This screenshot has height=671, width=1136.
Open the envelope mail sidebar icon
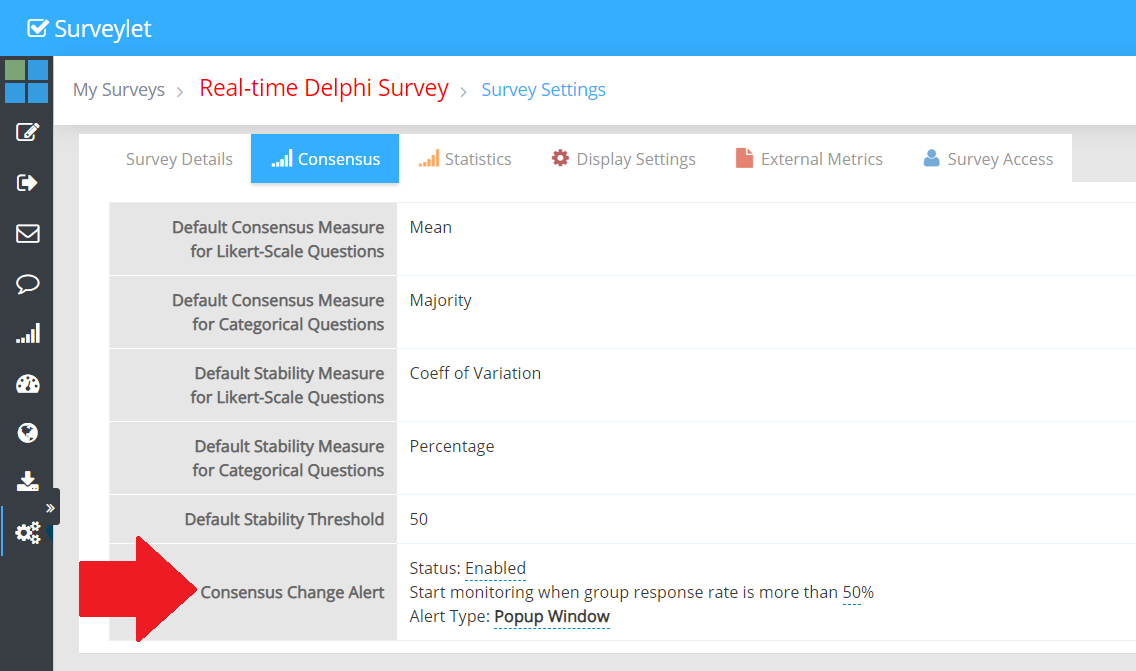coord(27,234)
